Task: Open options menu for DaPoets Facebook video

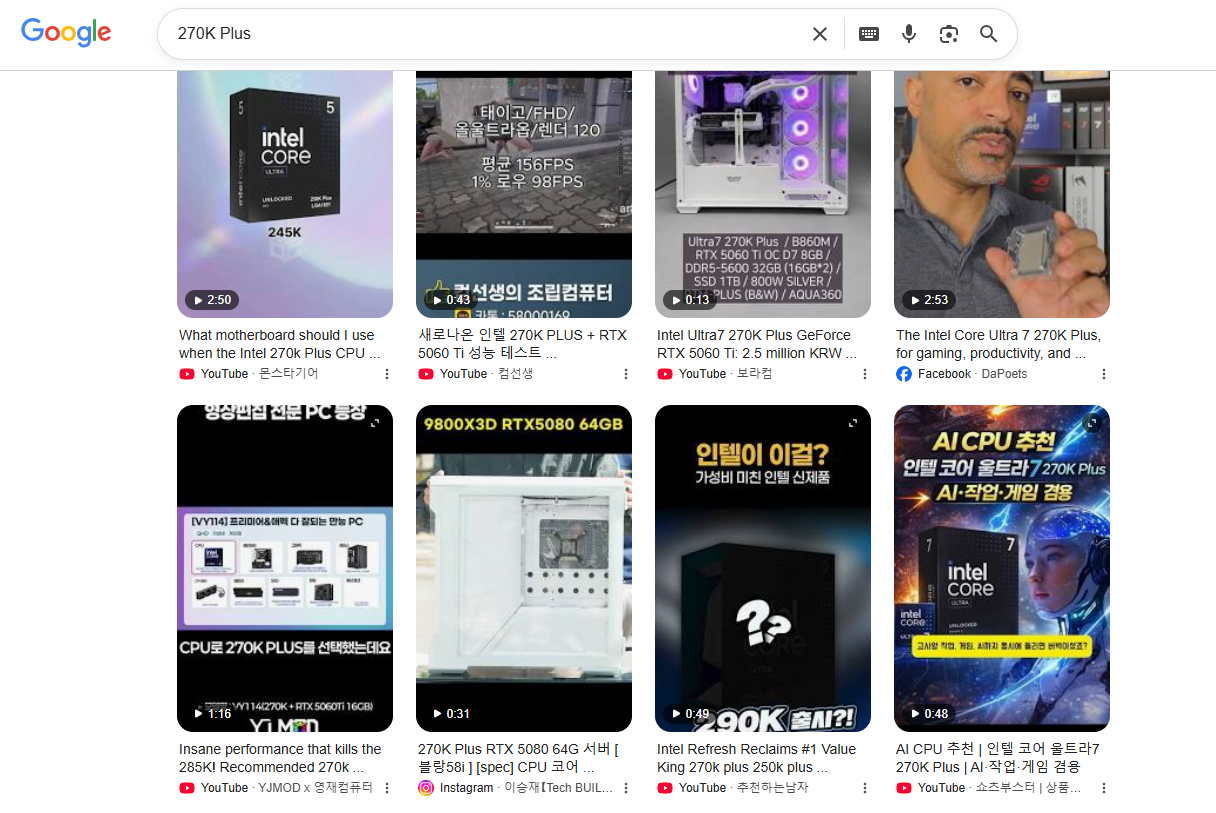Action: point(1104,374)
